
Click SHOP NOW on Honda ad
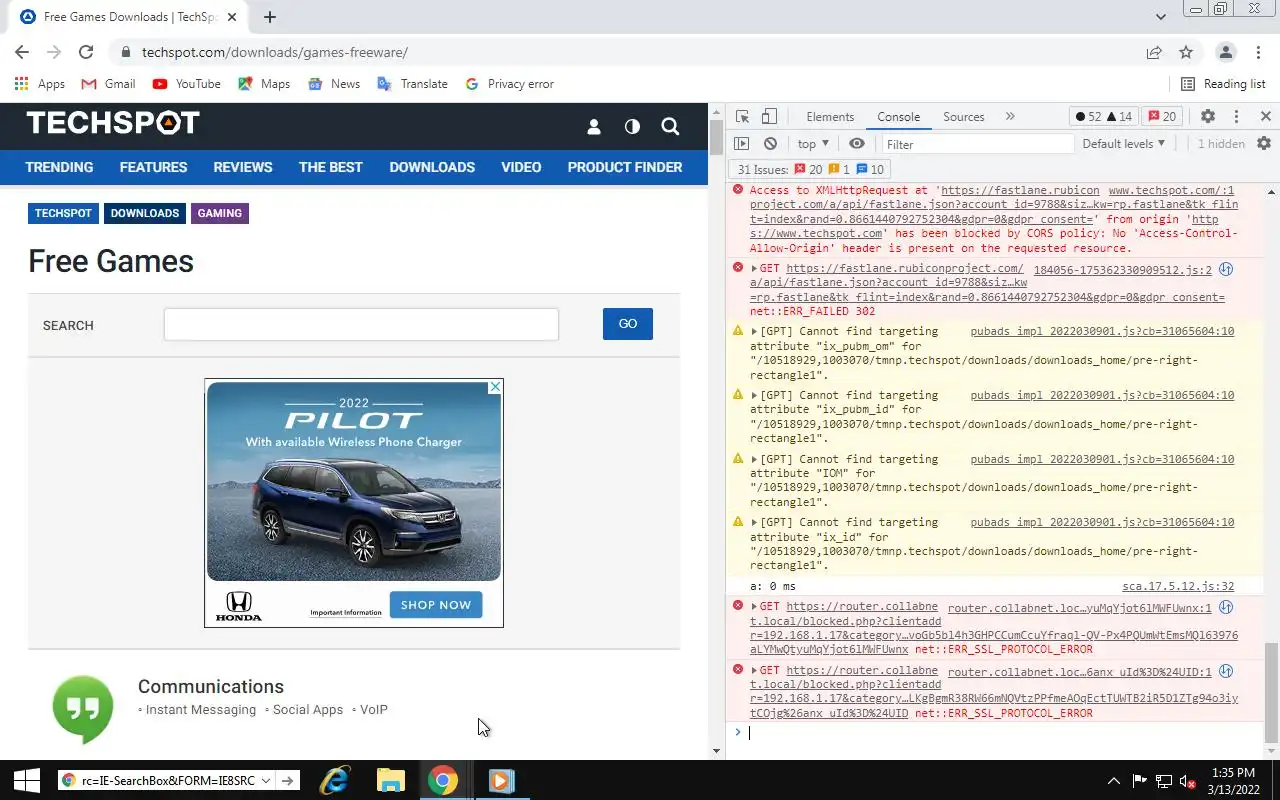click(x=436, y=605)
